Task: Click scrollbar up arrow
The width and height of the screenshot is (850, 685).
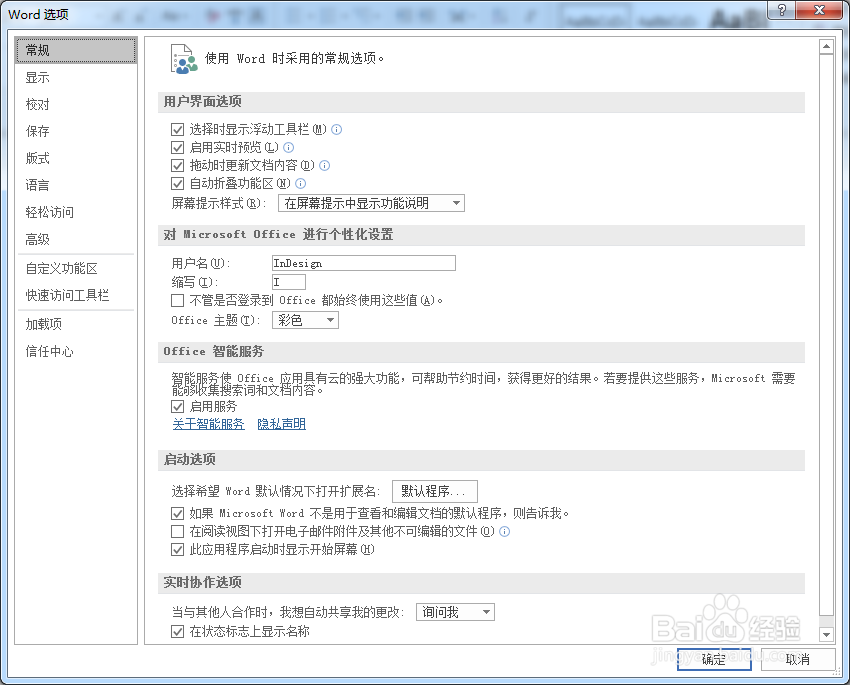Action: click(826, 47)
